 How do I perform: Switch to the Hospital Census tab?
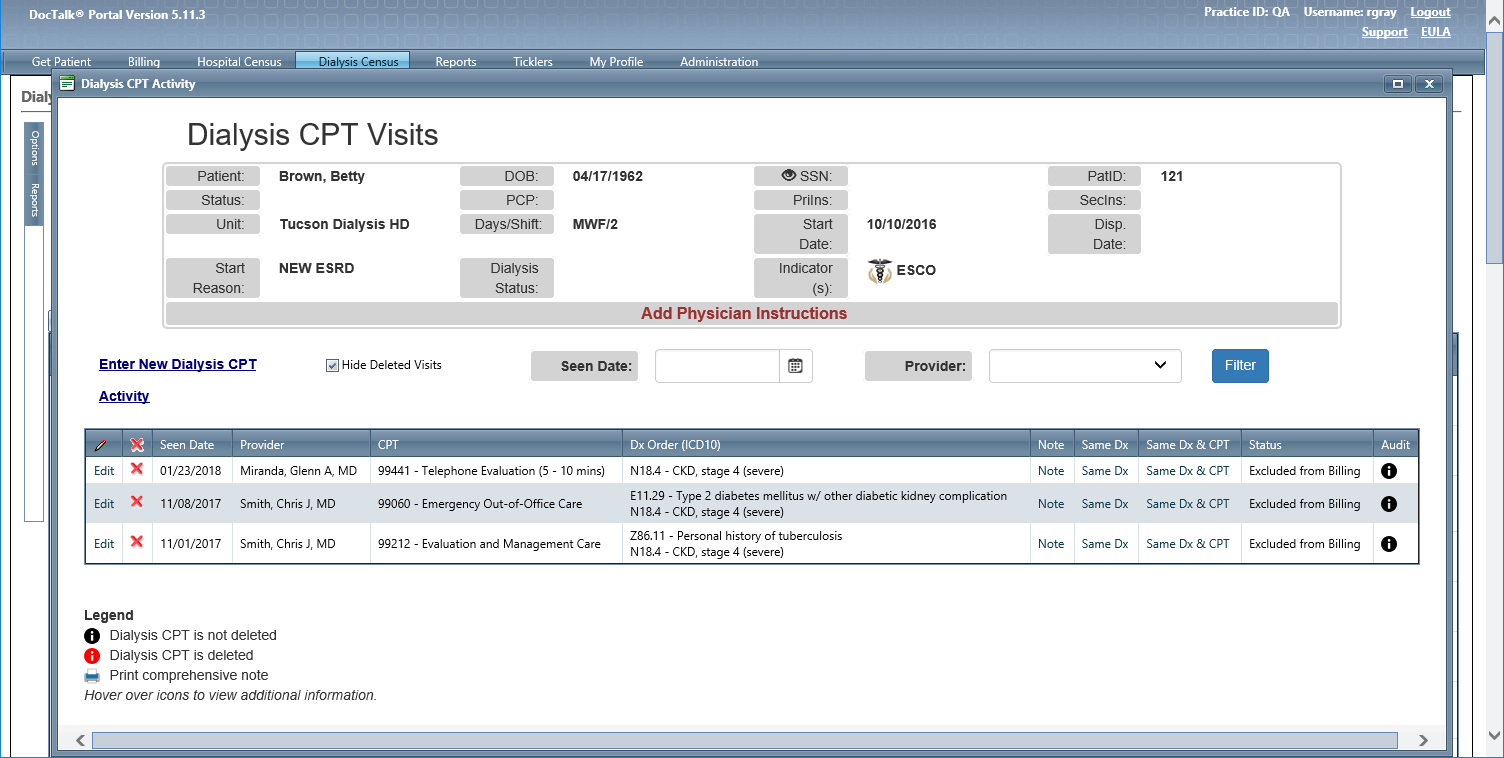[239, 62]
